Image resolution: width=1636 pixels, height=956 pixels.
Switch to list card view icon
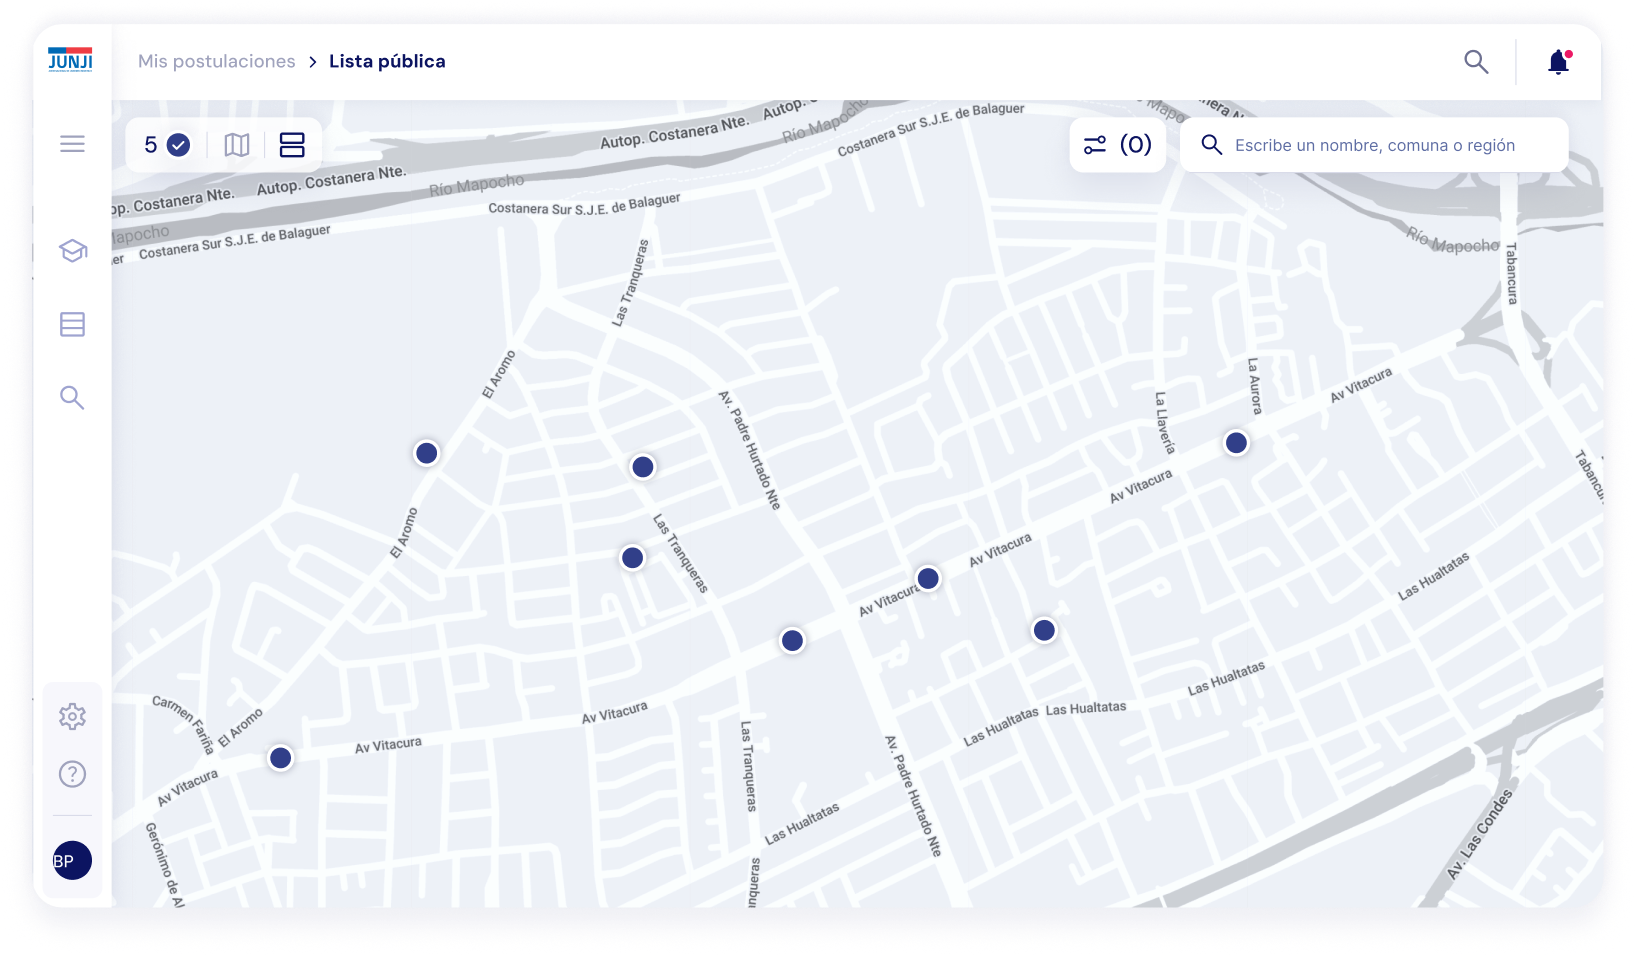[292, 145]
